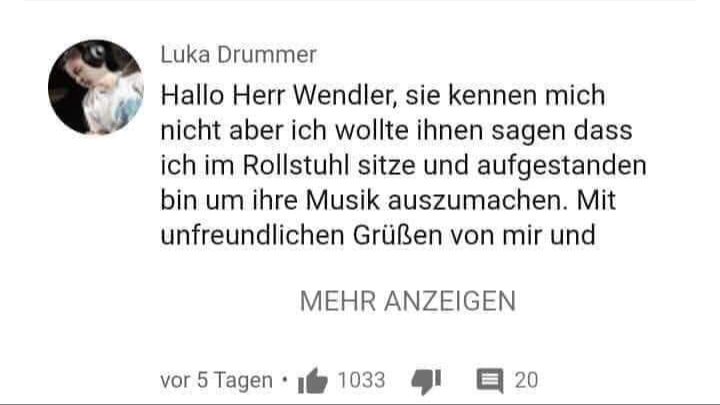Viewport: 720px width, 405px height.
Task: Like the comment with thumbs-up icon
Action: click(313, 381)
